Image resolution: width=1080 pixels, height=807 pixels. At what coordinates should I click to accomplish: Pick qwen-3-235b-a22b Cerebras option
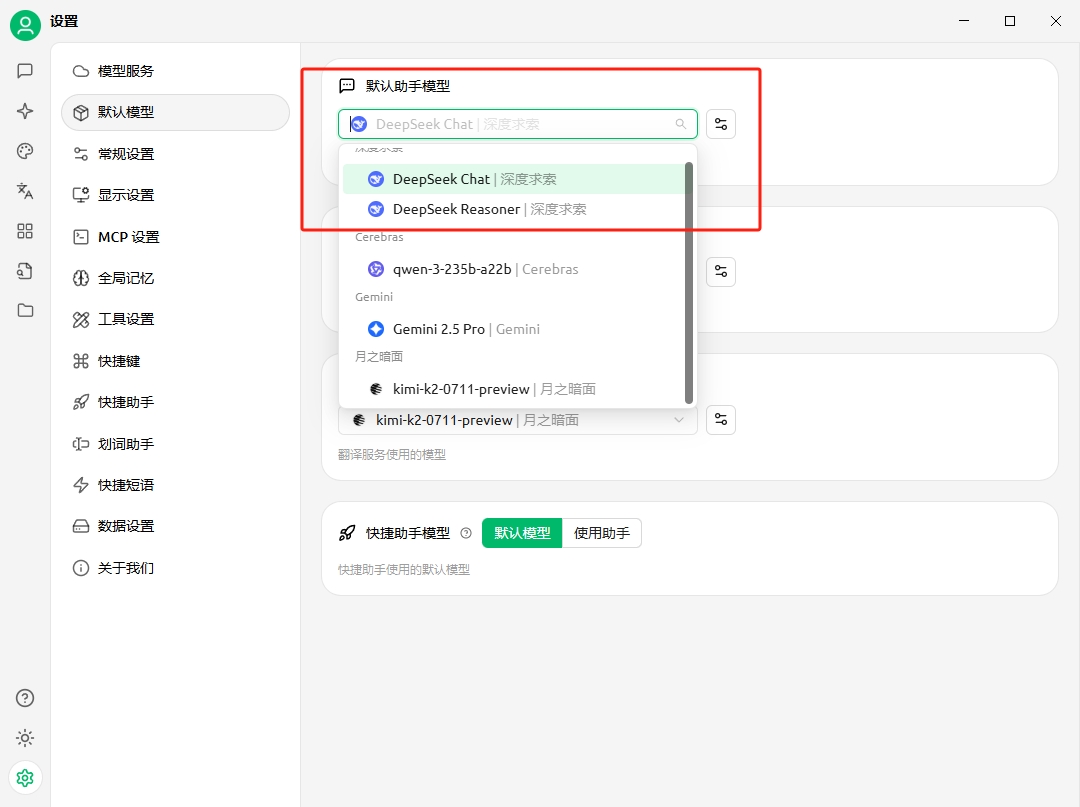(514, 269)
